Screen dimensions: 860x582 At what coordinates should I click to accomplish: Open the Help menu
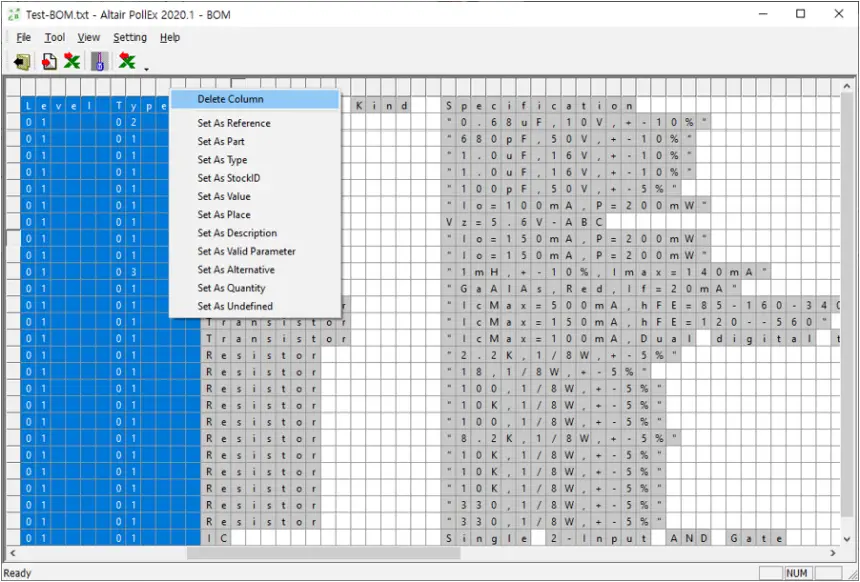point(170,37)
